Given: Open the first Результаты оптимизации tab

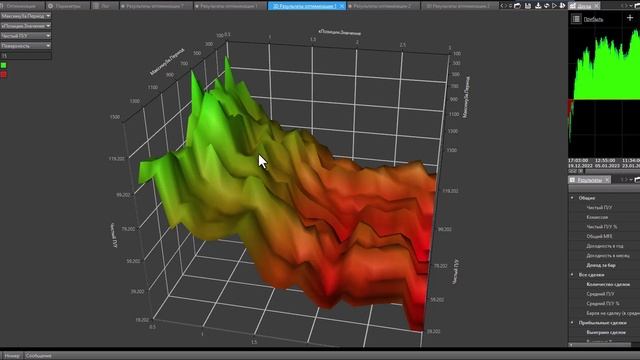Looking at the screenshot, I should click(155, 6).
